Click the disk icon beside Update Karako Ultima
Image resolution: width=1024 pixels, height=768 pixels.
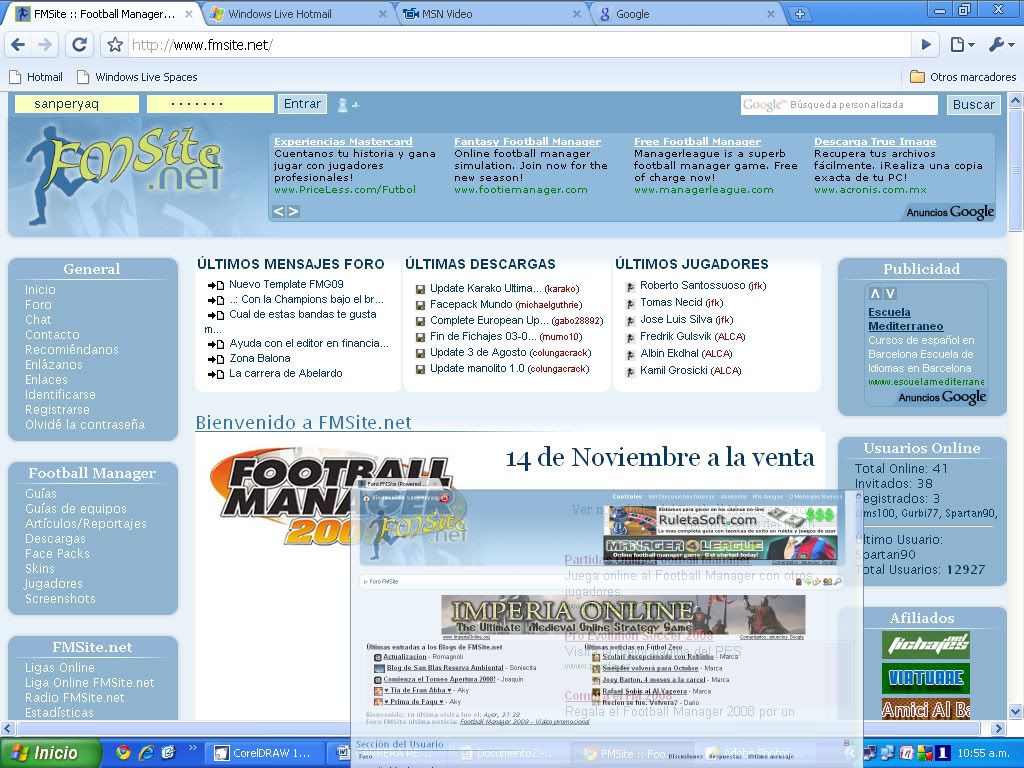(x=421, y=289)
